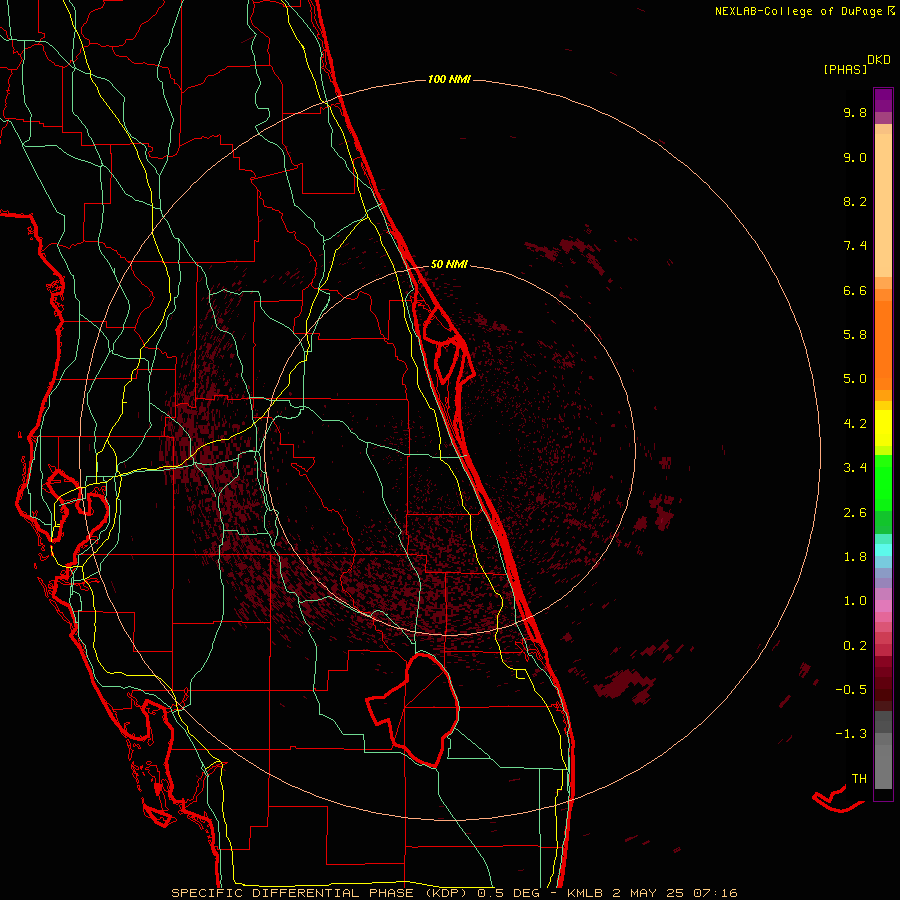Click the 8.2 scale value
This screenshot has width=900, height=900.
tap(855, 201)
